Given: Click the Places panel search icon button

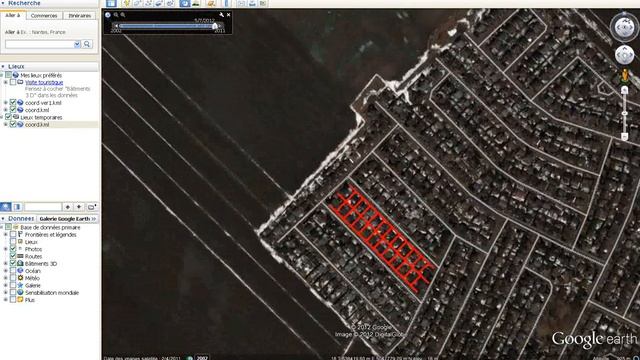Looking at the screenshot, I should click(x=6, y=207).
